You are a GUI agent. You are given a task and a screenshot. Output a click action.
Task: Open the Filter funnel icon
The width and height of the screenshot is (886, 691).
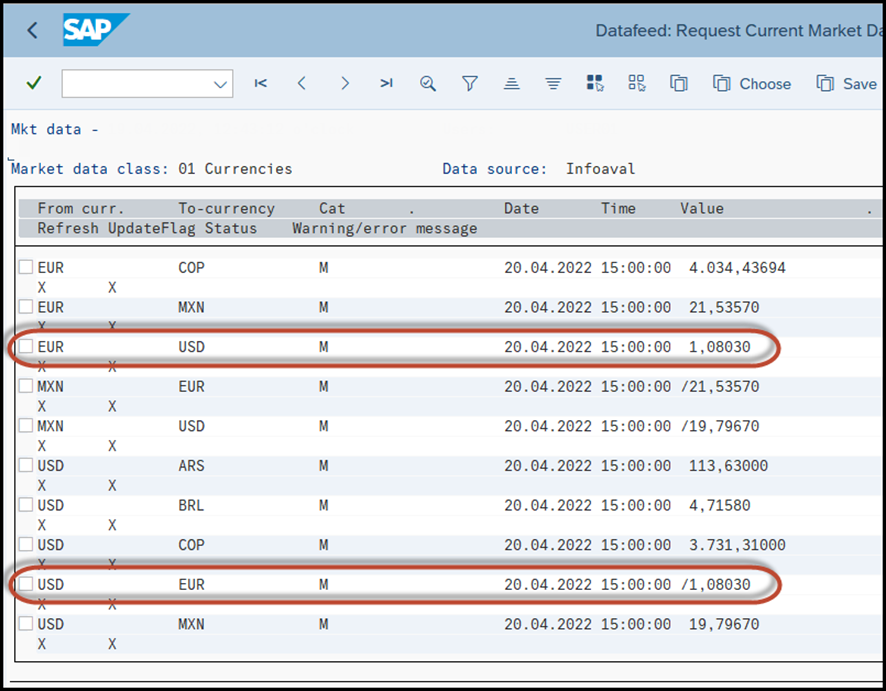469,84
